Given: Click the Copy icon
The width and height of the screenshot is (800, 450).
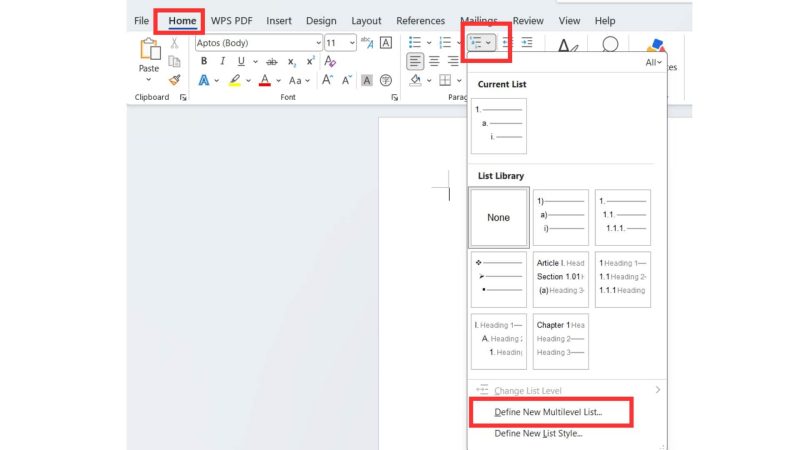Looking at the screenshot, I should 174,61.
